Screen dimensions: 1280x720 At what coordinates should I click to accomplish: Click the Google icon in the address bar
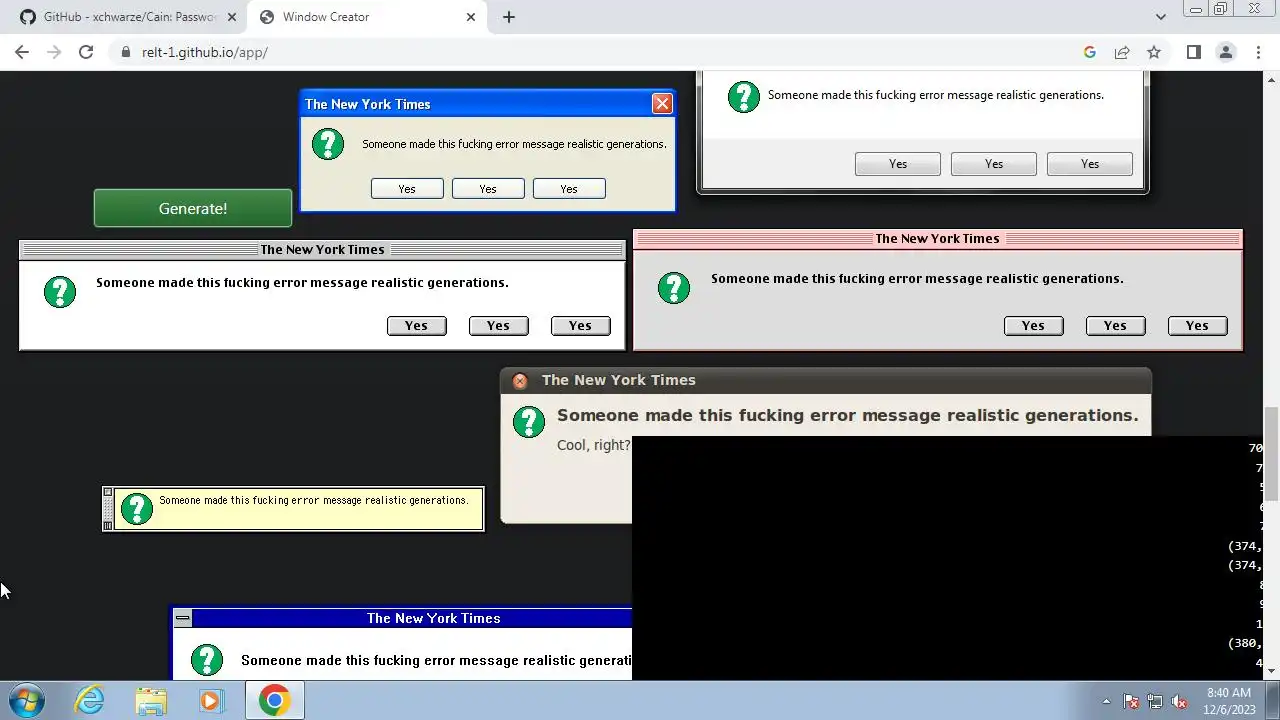(1090, 52)
